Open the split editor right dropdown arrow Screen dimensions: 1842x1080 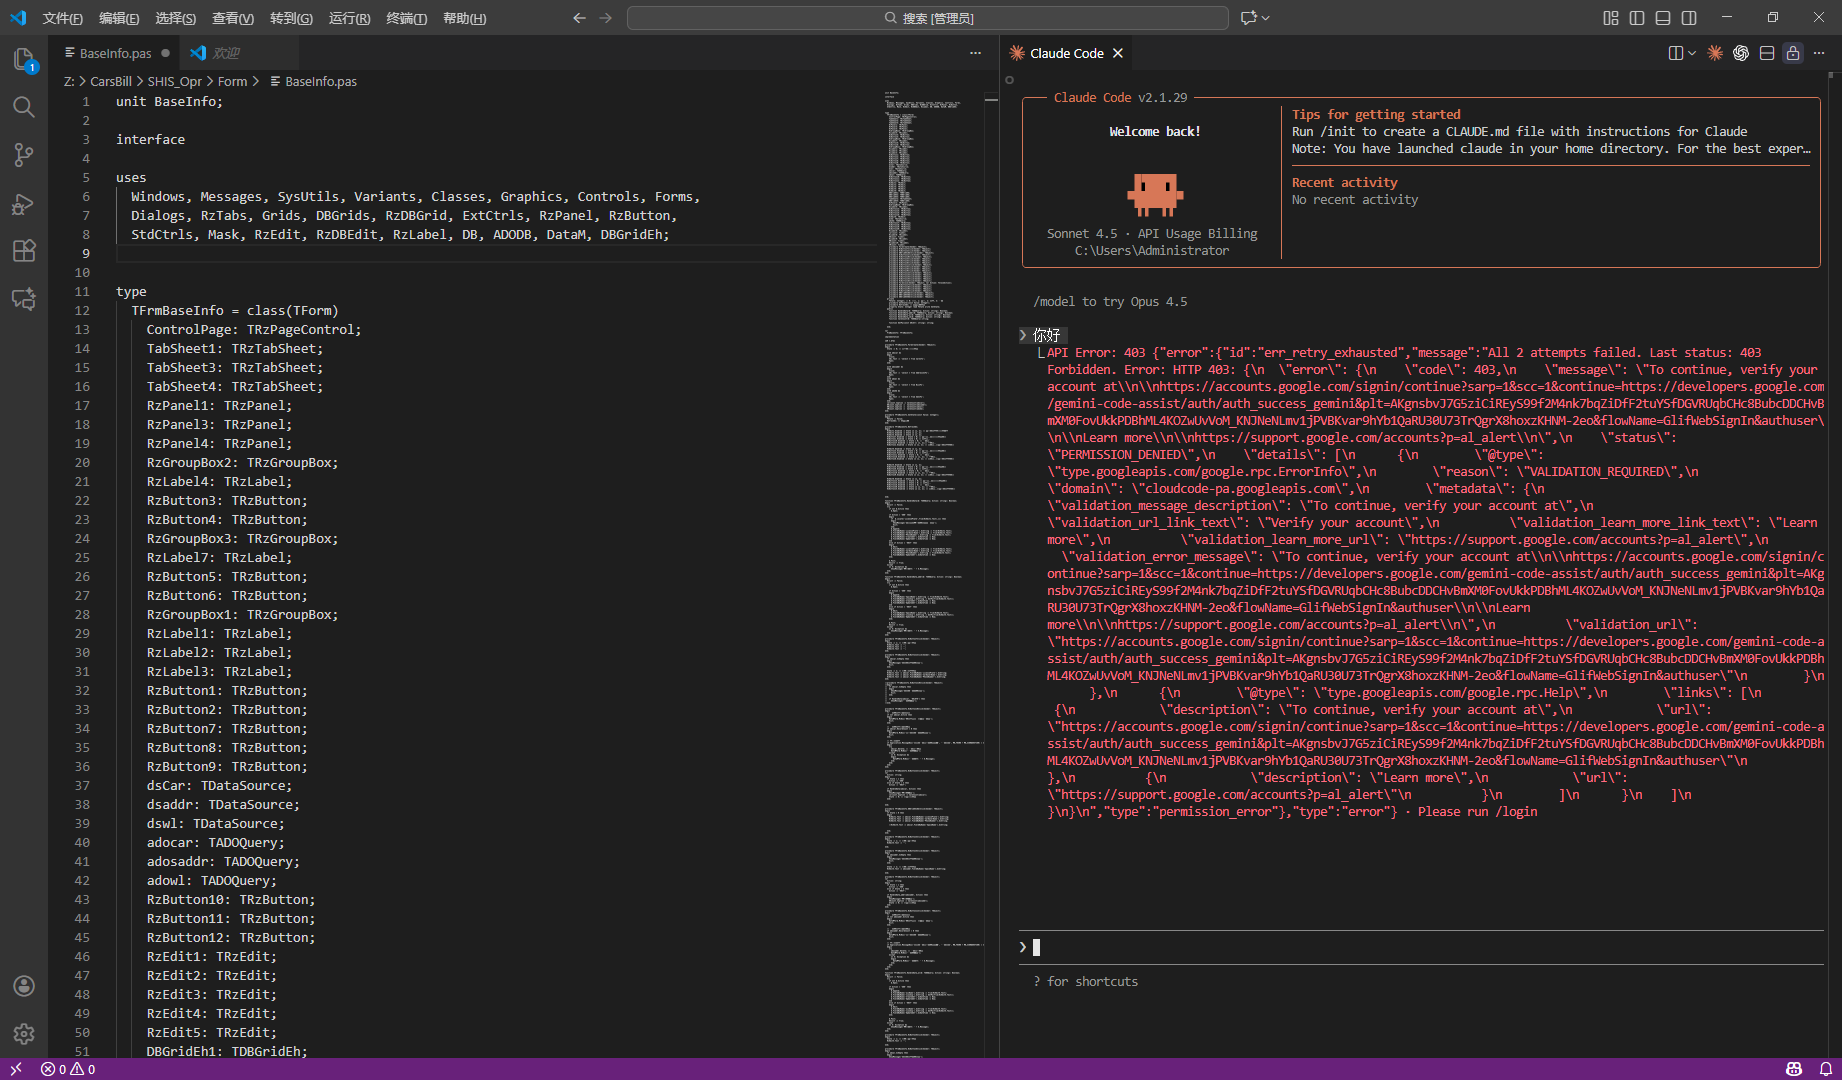[x=1692, y=53]
